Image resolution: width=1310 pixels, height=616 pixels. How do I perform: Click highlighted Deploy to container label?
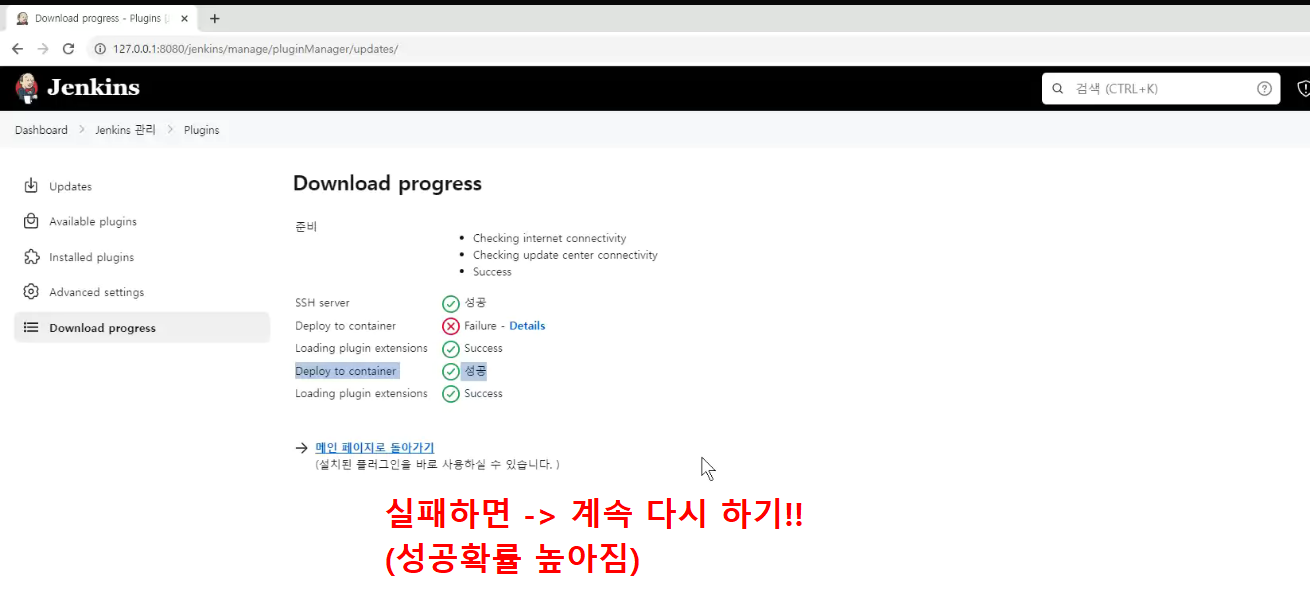(346, 371)
